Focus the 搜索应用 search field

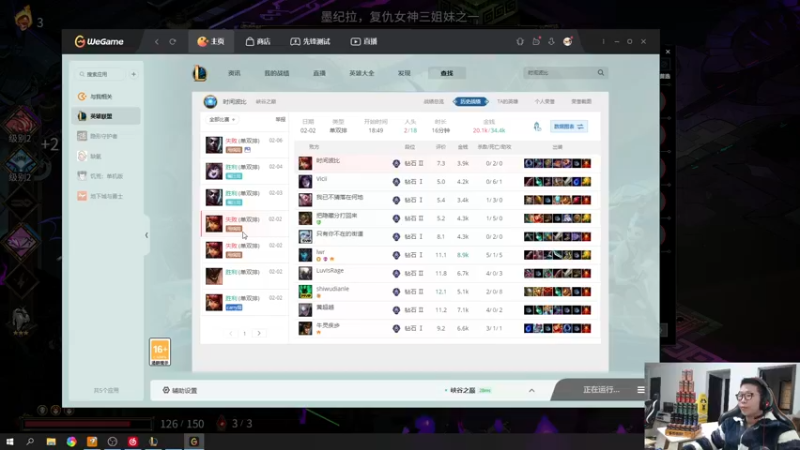tap(100, 74)
